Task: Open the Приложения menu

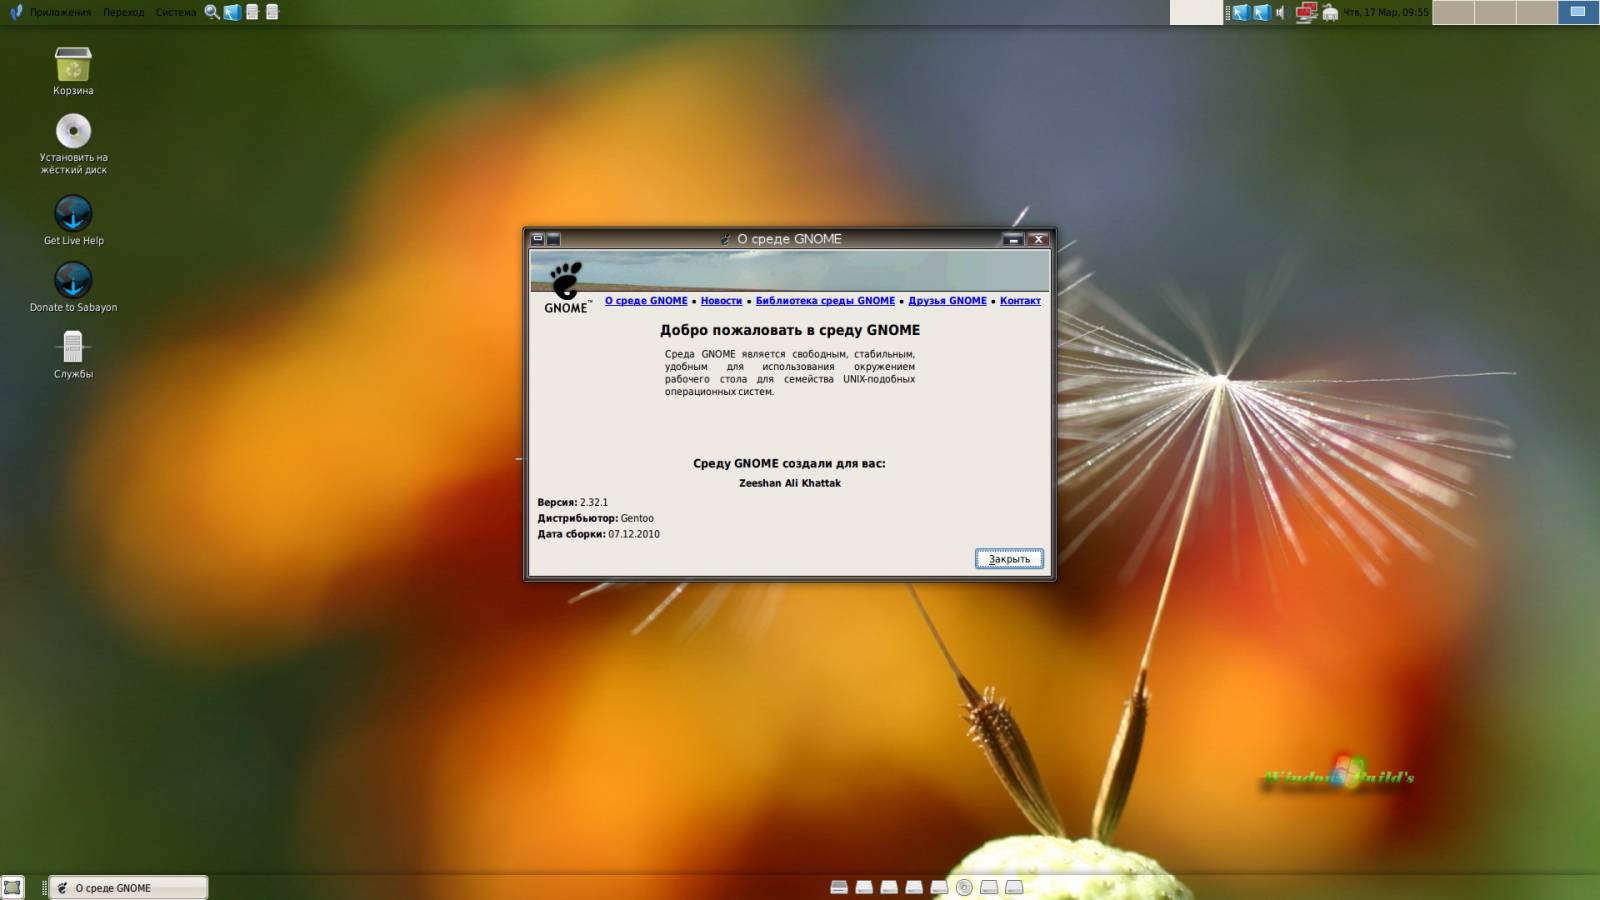Action: [x=60, y=12]
